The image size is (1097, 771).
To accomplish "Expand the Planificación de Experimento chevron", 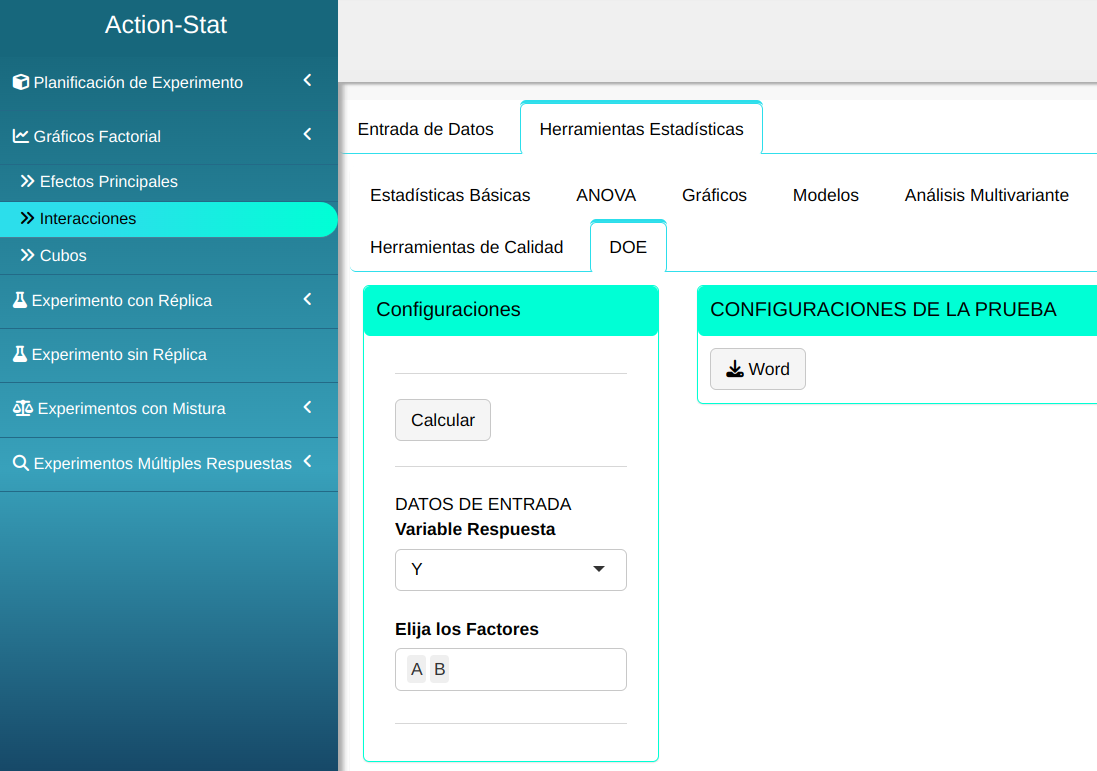I will 307,80.
